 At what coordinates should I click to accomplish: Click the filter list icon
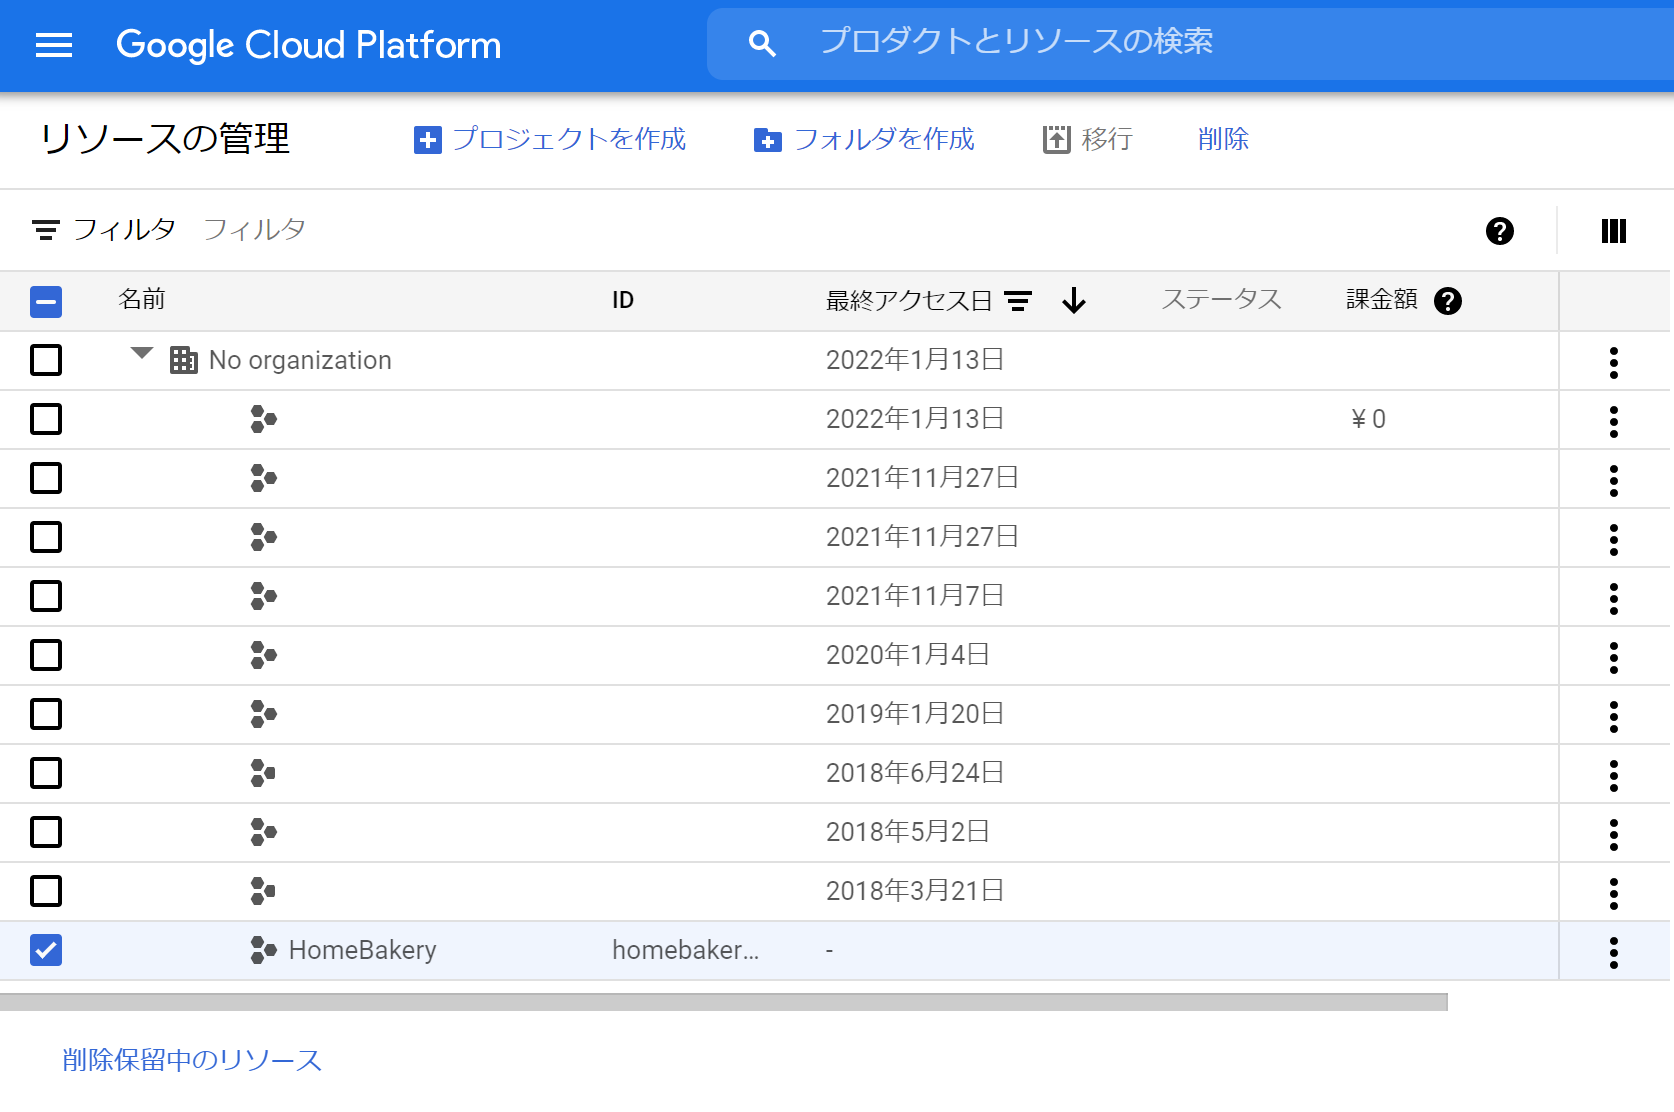point(46,231)
